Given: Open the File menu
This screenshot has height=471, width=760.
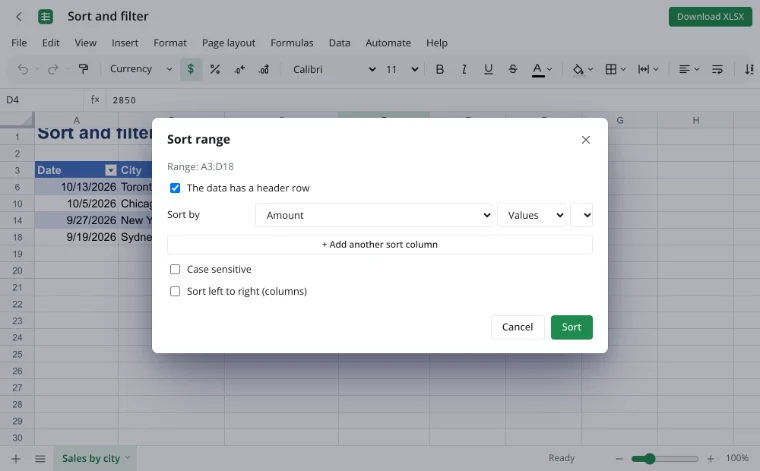Looking at the screenshot, I should 19,43.
